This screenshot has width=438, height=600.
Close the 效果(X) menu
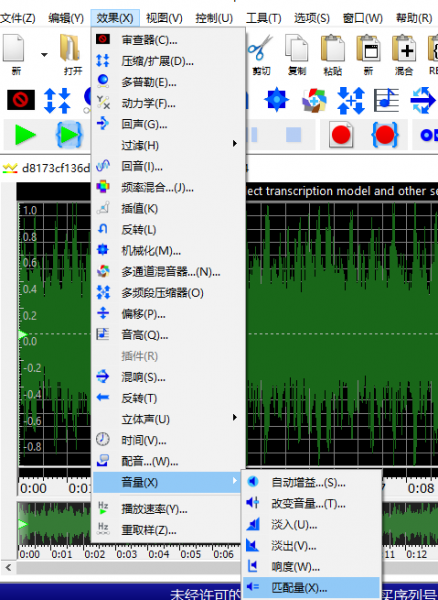pyautogui.click(x=115, y=18)
